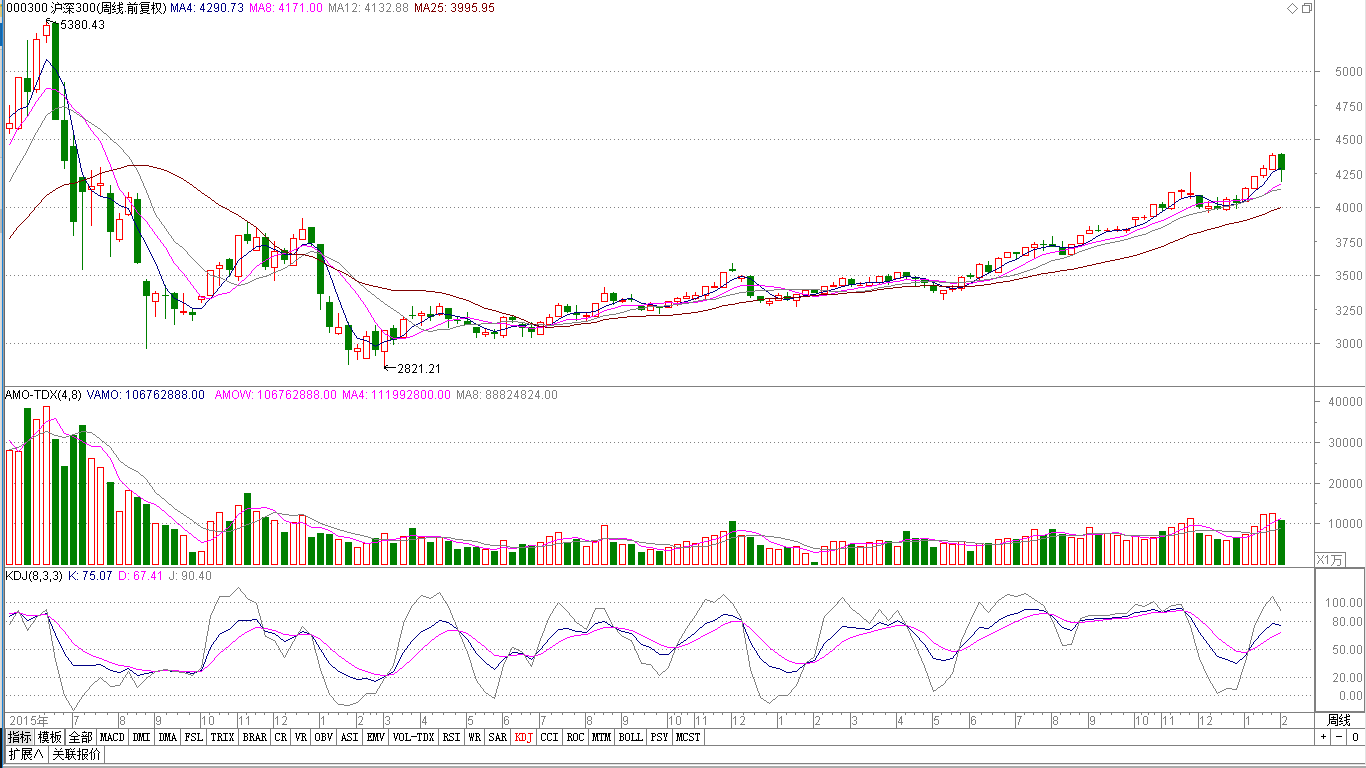Viewport: 1366px width, 768px height.
Task: Select the ROC indicator tab
Action: click(575, 737)
